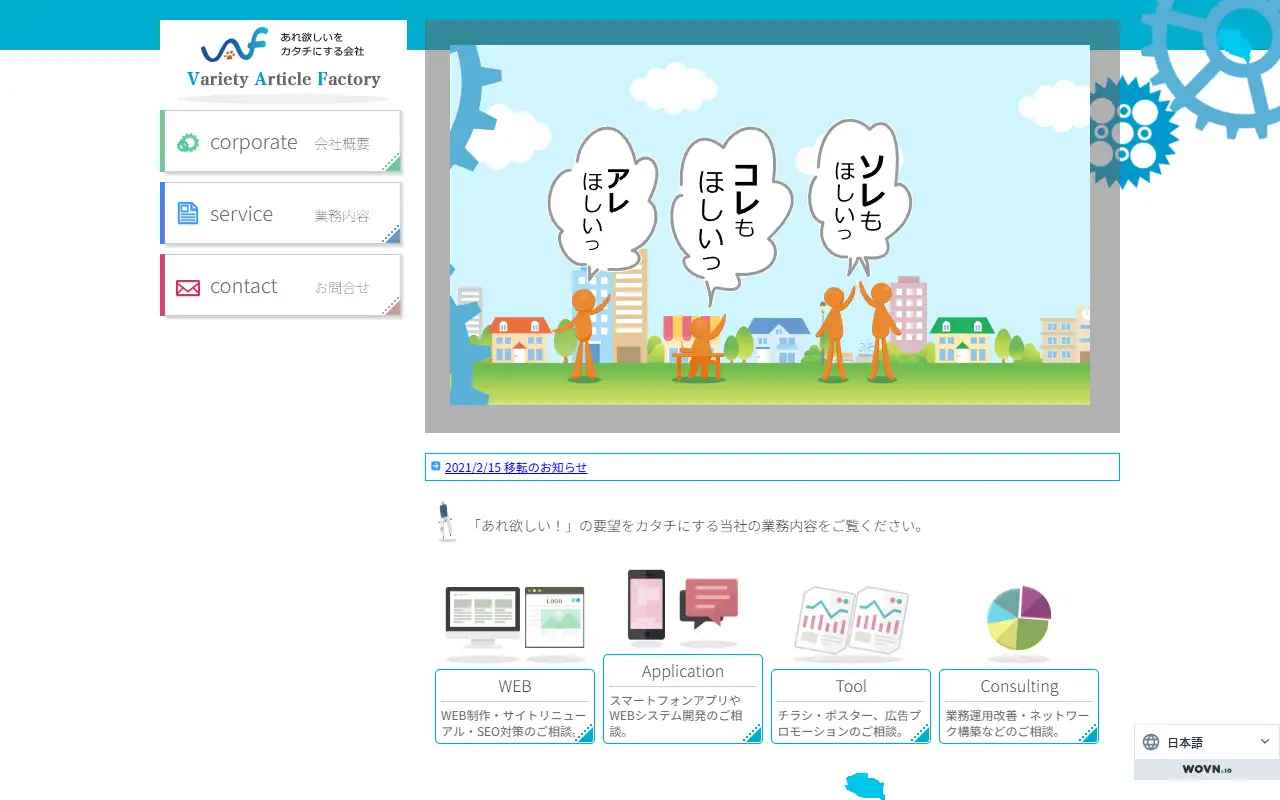
Task: Click the blue arrow icon beside the news link
Action: tap(436, 466)
